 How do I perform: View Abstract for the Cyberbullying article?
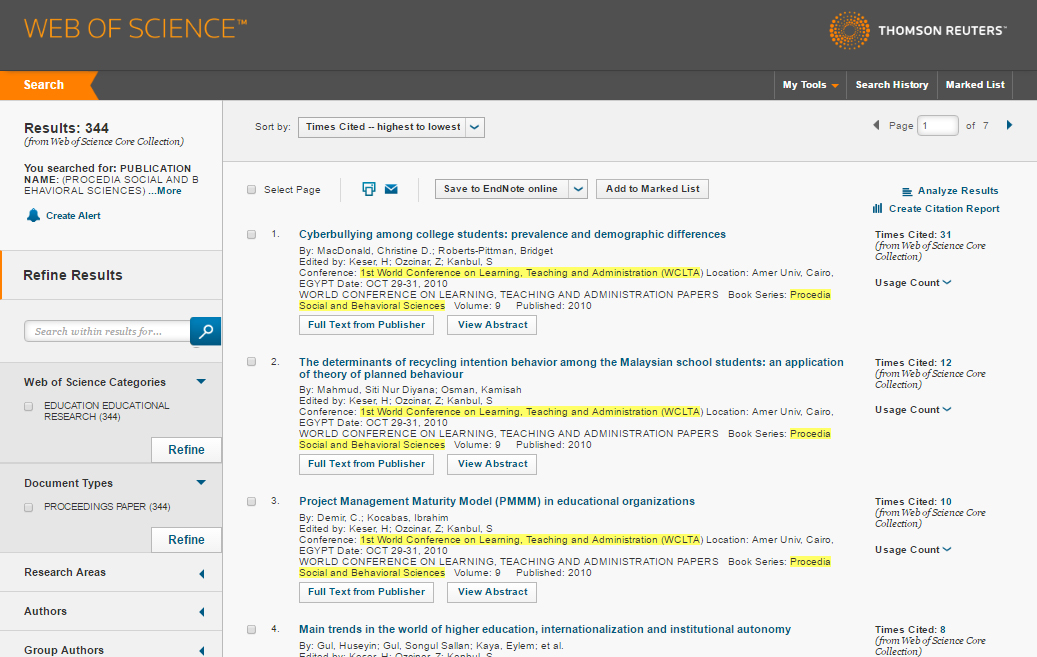point(492,325)
